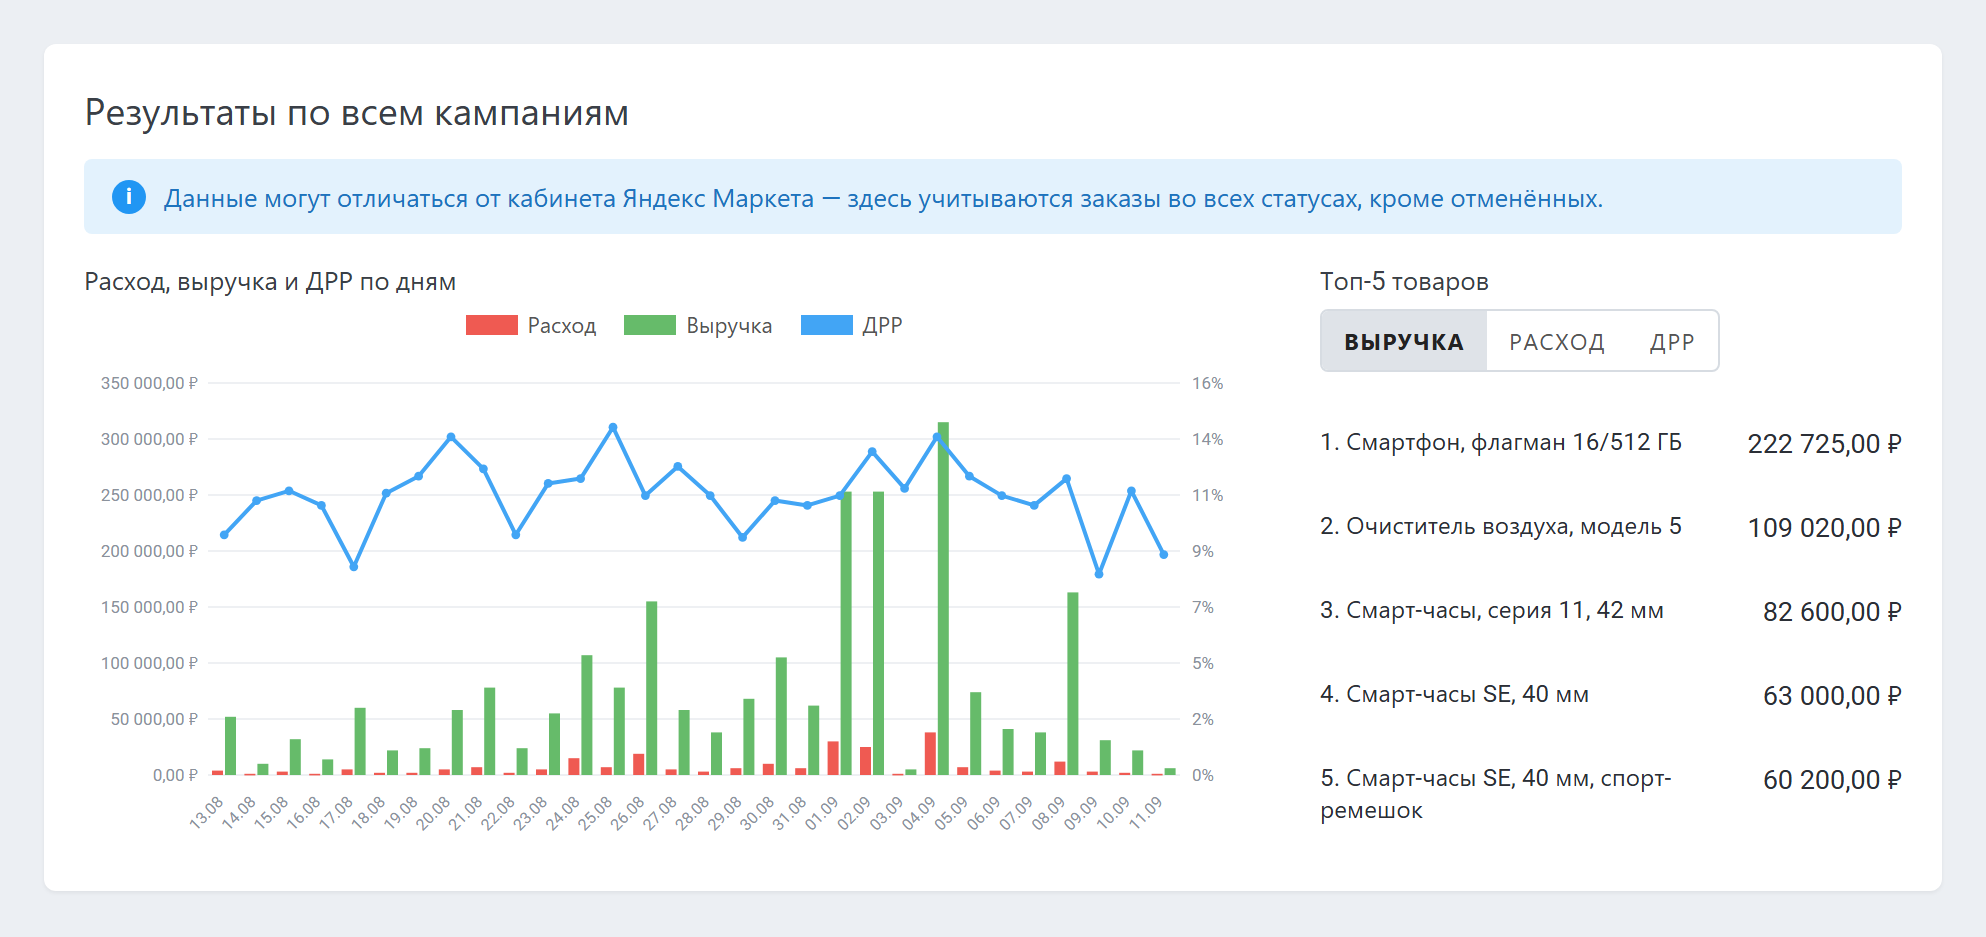Click the green revenue bar for 08.09
The width and height of the screenshot is (1986, 937).
pos(1073,684)
